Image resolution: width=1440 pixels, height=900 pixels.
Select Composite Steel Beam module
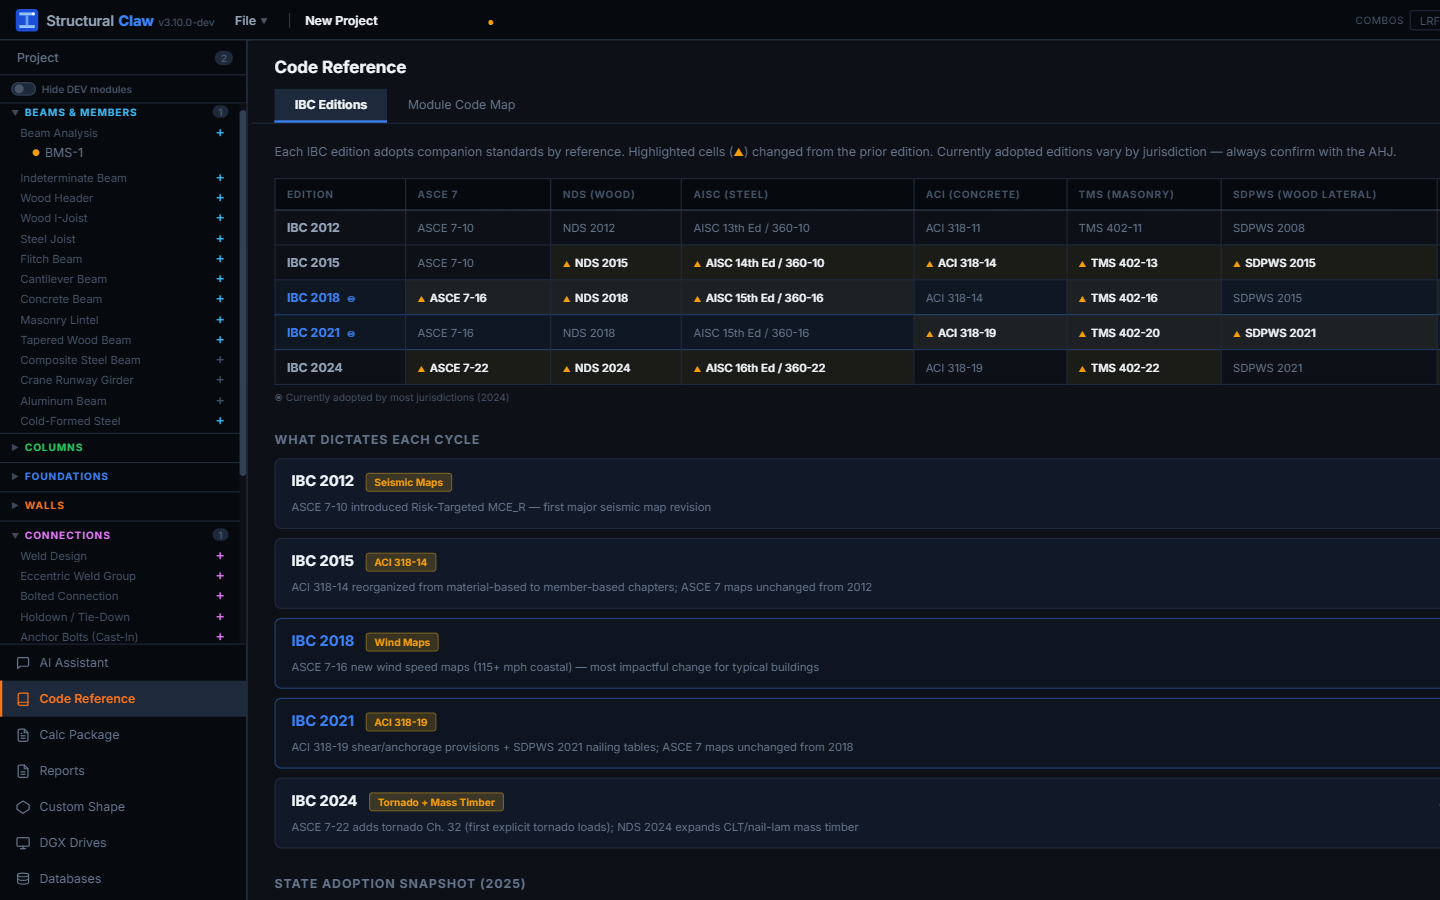80,360
